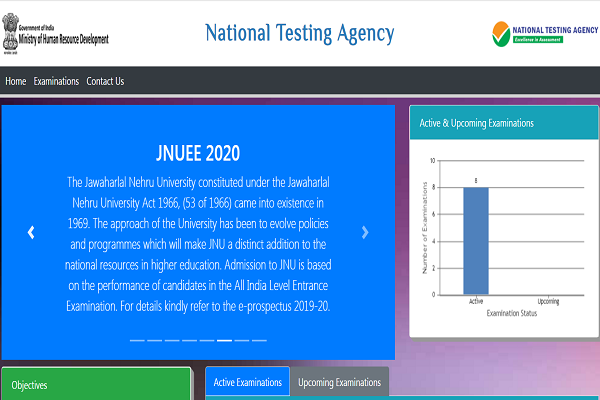Image resolution: width=600 pixels, height=400 pixels.
Task: Go to previous carousel slide arrow
Action: (x=31, y=232)
